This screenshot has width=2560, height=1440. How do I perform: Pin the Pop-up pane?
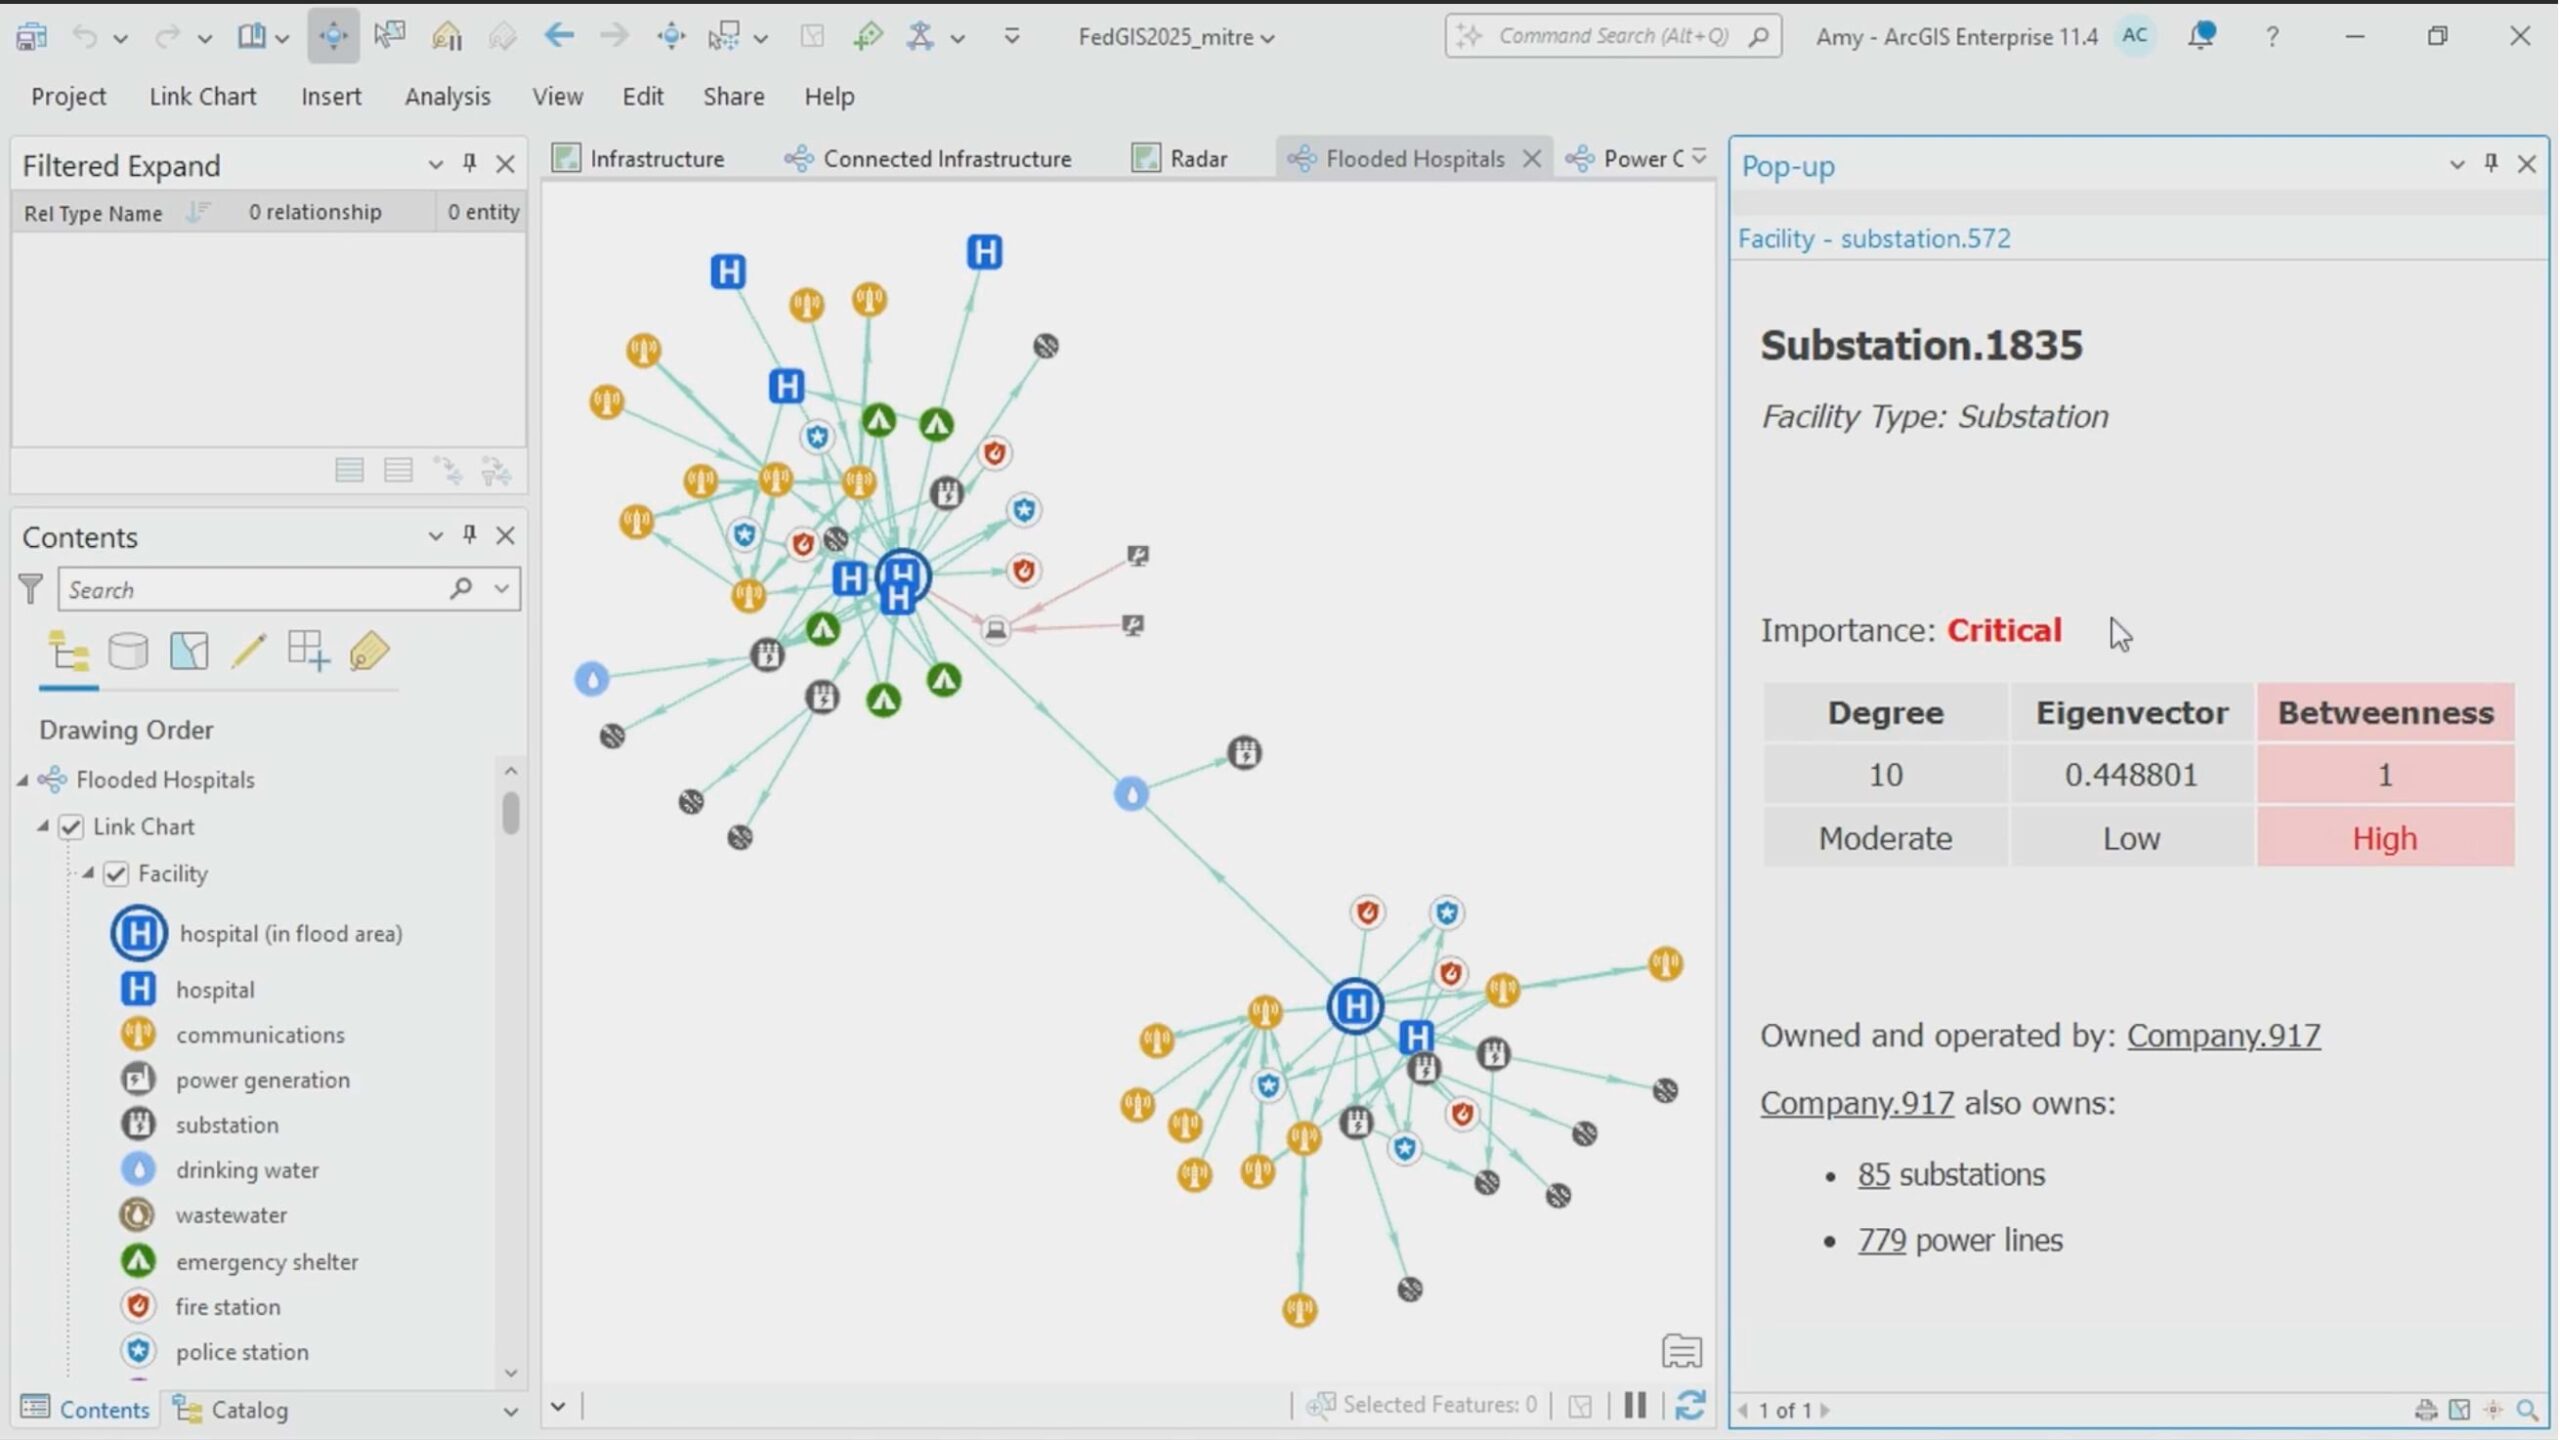click(x=2490, y=163)
